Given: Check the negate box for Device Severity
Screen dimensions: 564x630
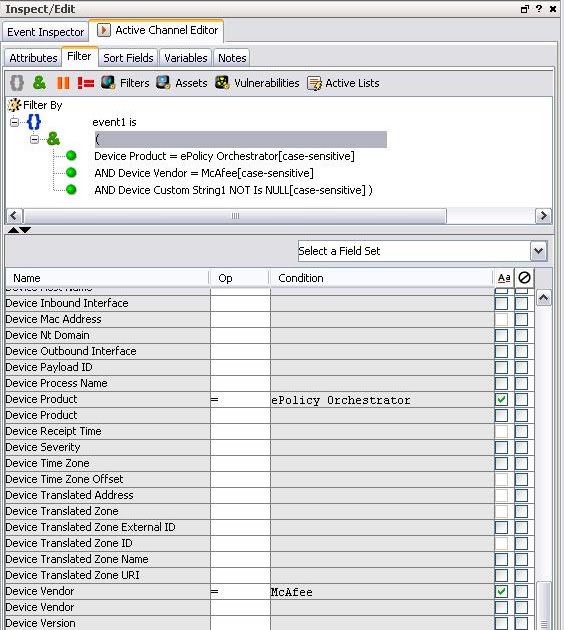Looking at the screenshot, I should tap(521, 448).
